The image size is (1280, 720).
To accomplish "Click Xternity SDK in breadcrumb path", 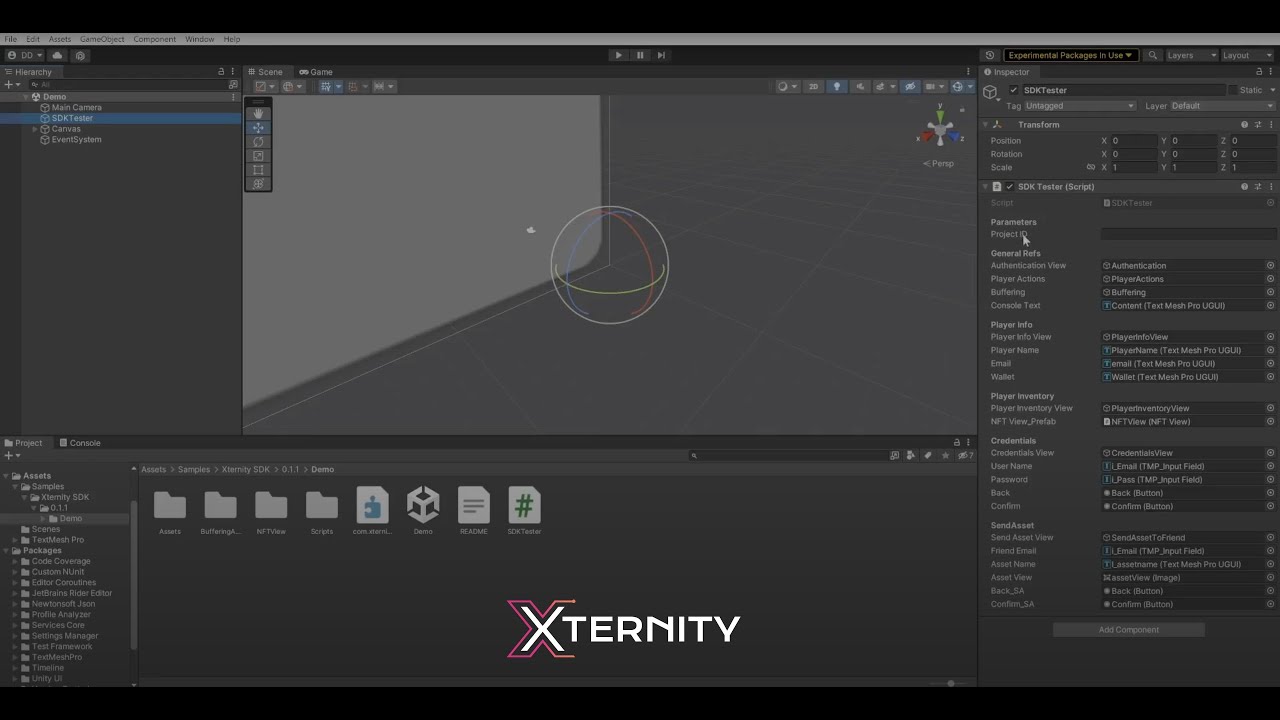I will pos(246,469).
